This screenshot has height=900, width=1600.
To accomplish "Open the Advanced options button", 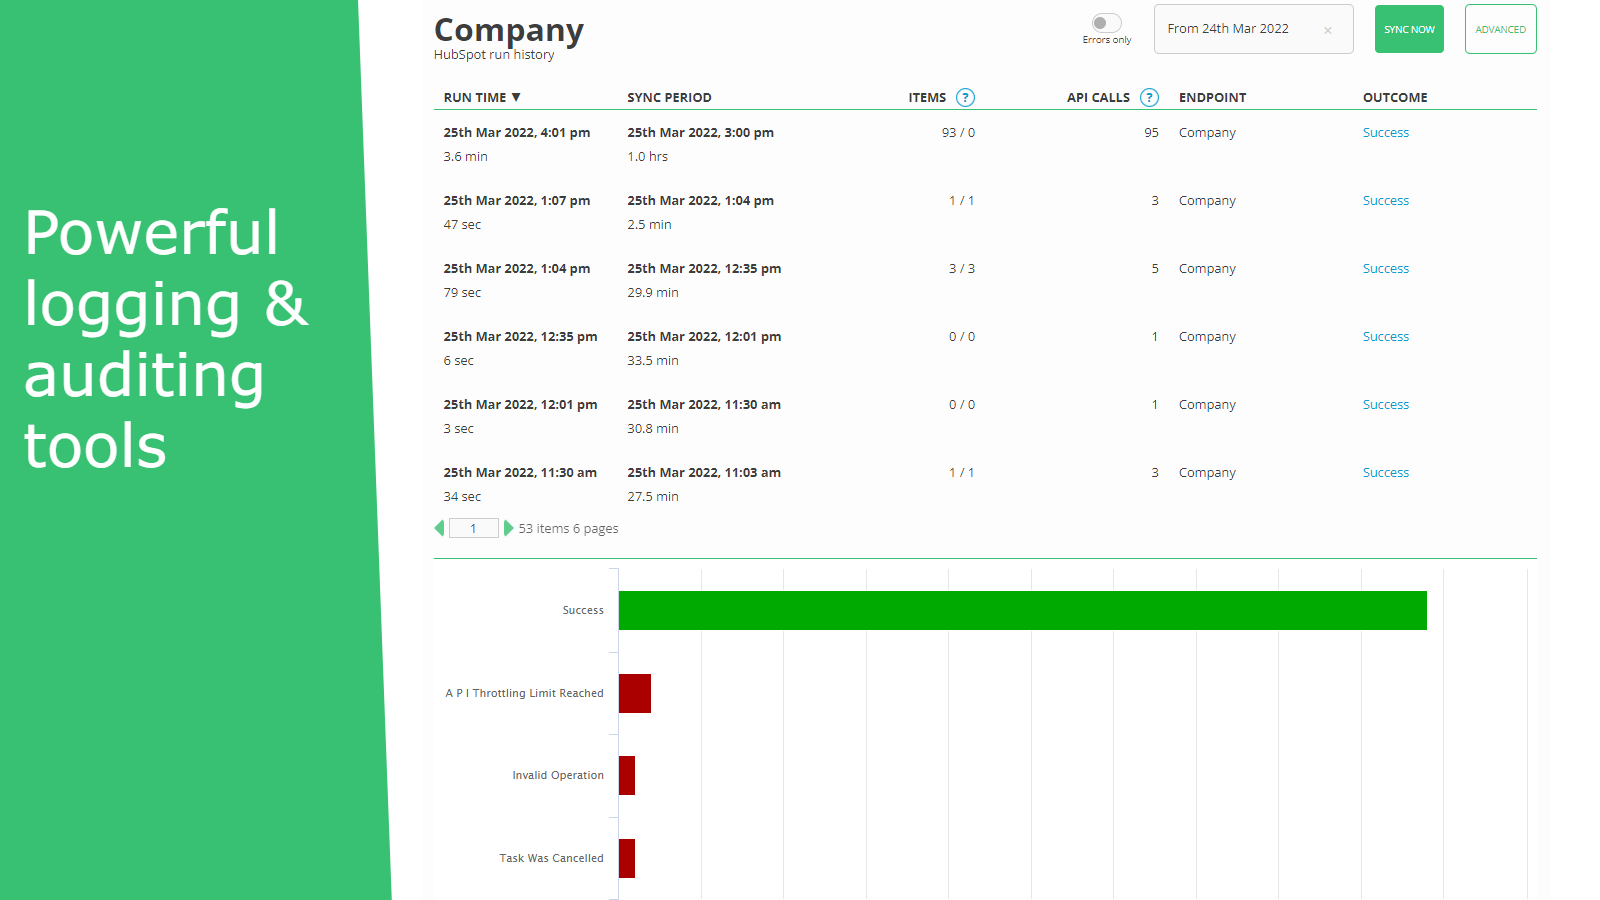I will pyautogui.click(x=1500, y=29).
